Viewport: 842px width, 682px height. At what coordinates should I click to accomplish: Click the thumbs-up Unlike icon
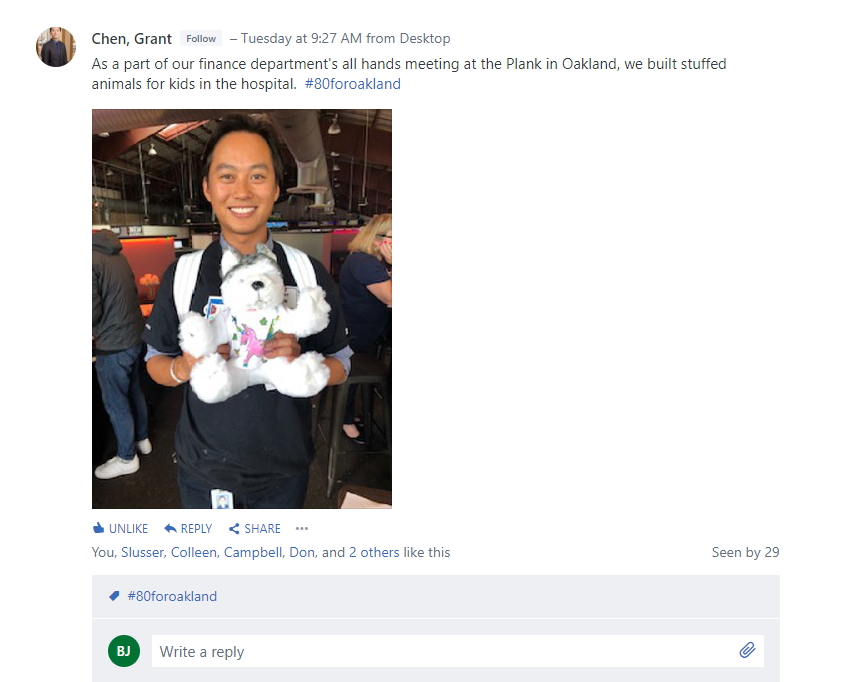coord(98,528)
